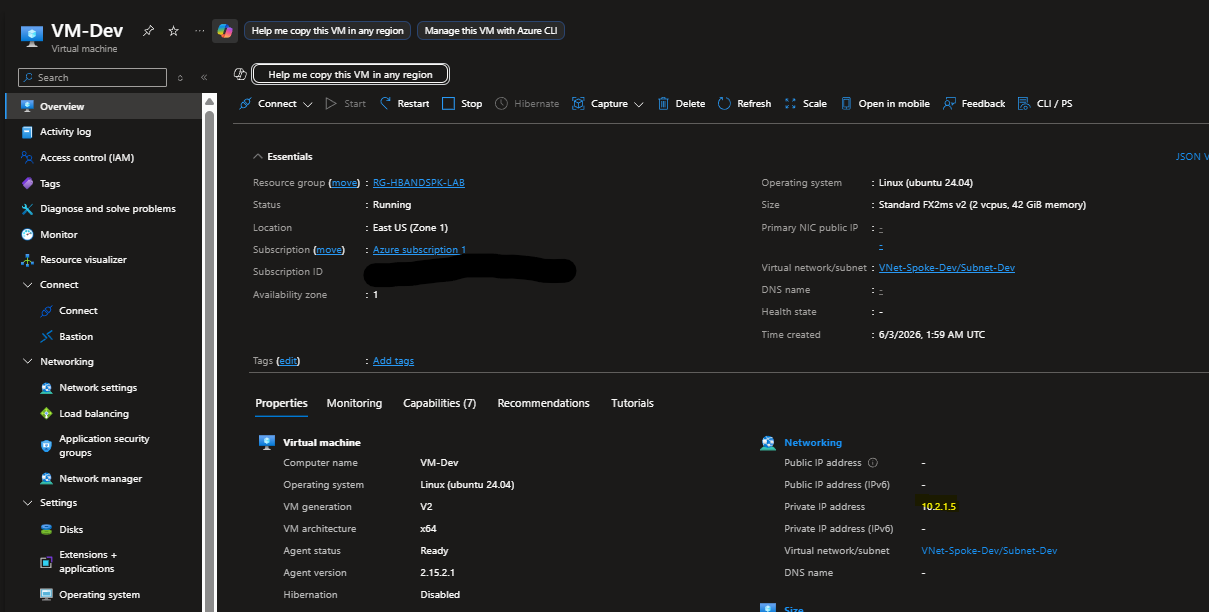Click the Operating system icon in the sidebar

coord(47,595)
